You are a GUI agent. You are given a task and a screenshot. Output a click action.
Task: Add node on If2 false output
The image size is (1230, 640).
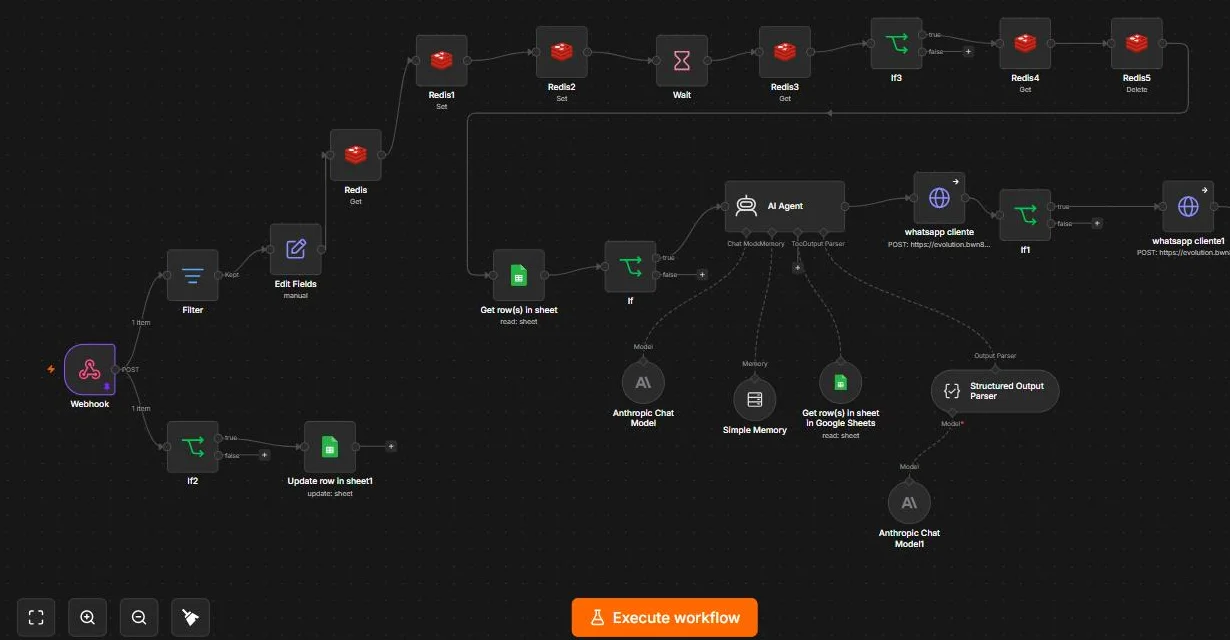[264, 454]
